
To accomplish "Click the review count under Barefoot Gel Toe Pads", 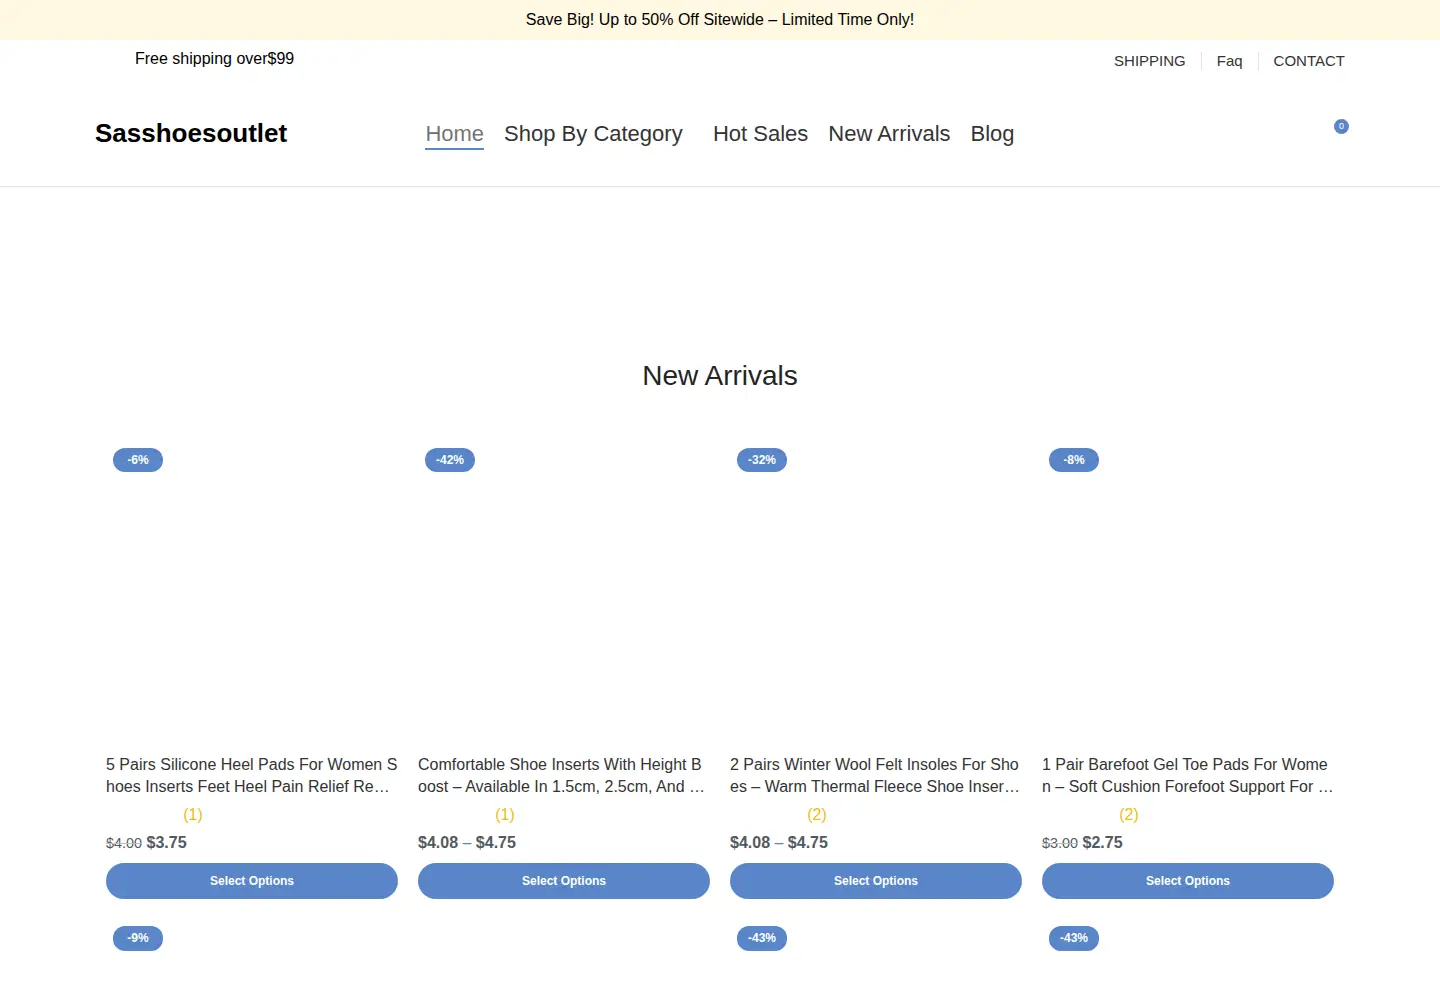I will click(1129, 815).
